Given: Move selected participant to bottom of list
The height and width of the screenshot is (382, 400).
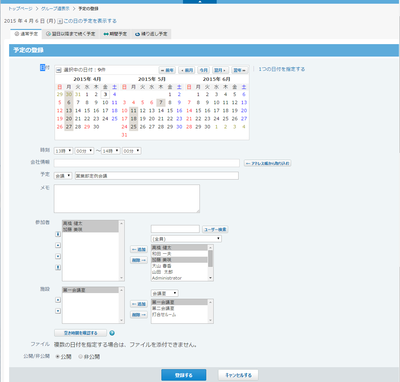Looking at the screenshot, I should click(x=58, y=267).
